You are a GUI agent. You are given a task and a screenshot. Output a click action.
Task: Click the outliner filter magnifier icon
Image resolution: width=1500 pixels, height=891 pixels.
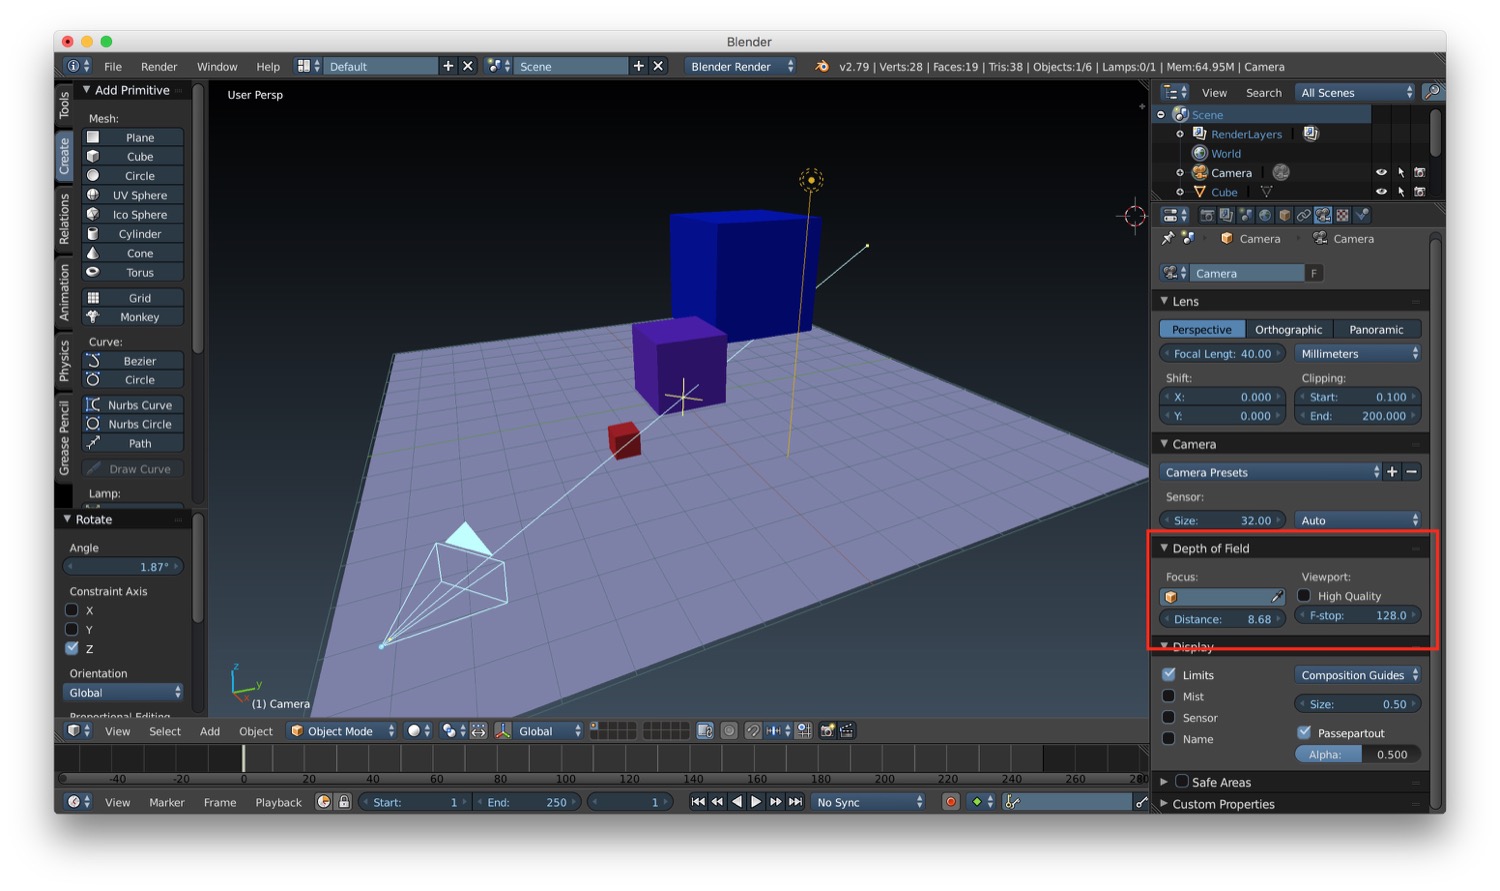(1432, 92)
